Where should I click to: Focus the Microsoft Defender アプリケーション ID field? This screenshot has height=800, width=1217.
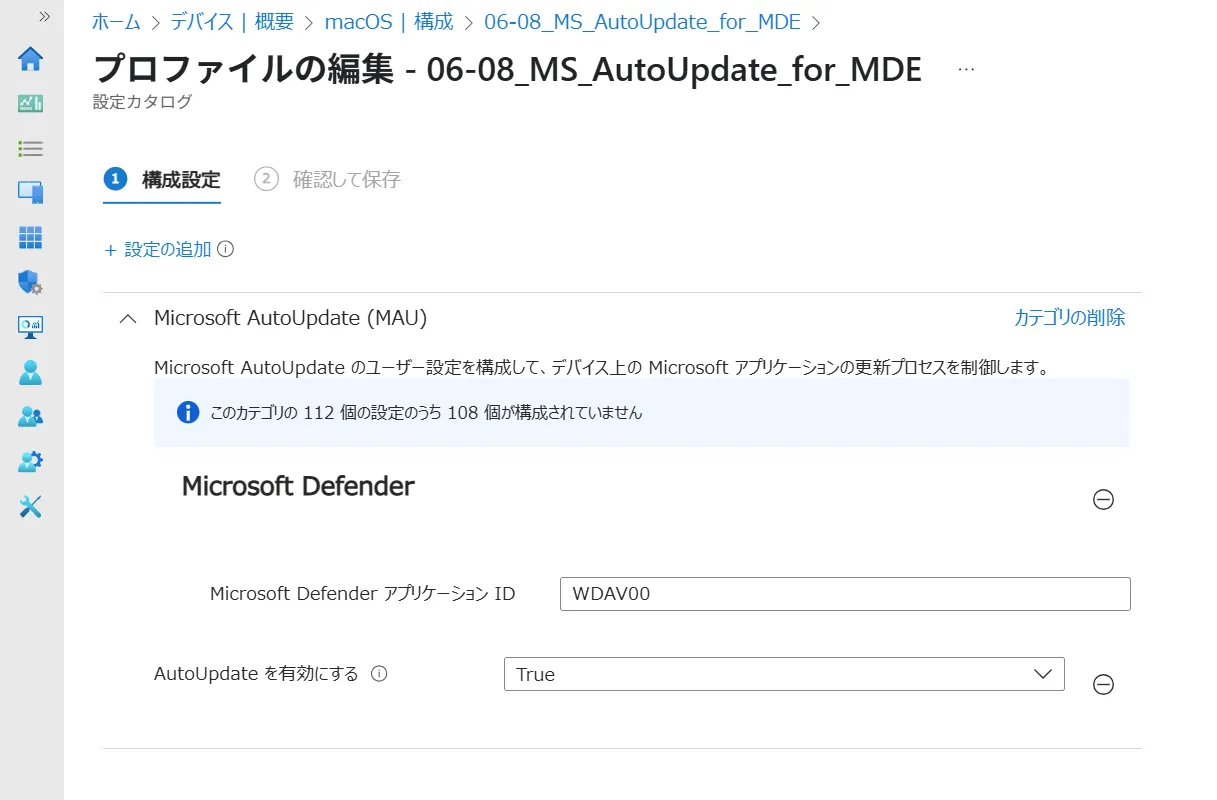(x=845, y=594)
